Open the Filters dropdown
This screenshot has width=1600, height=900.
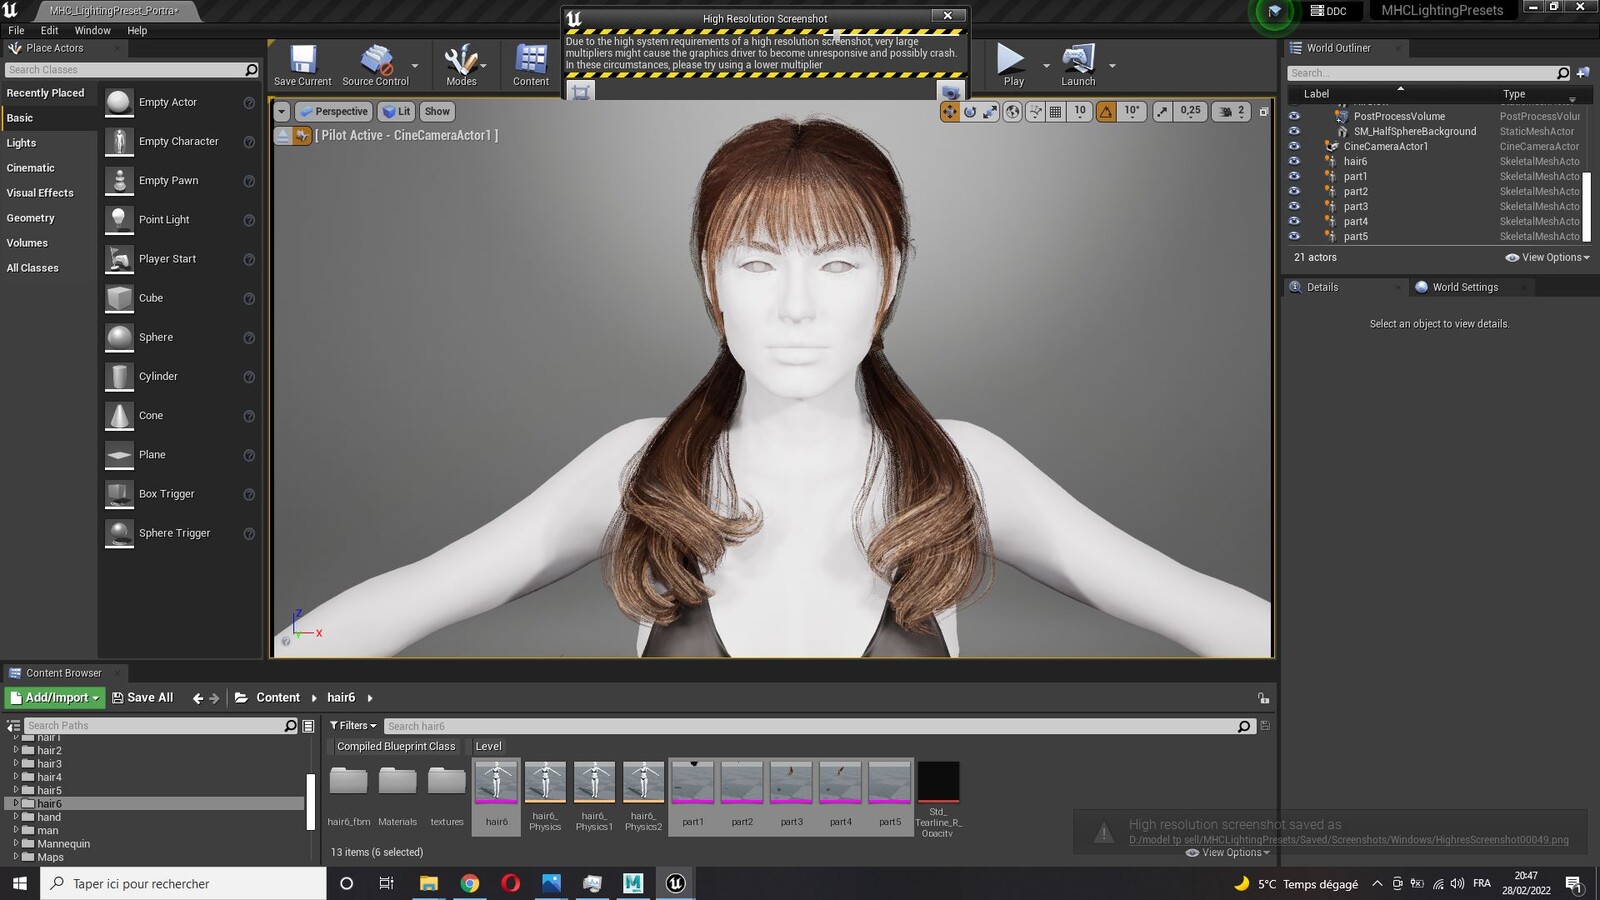pos(353,726)
